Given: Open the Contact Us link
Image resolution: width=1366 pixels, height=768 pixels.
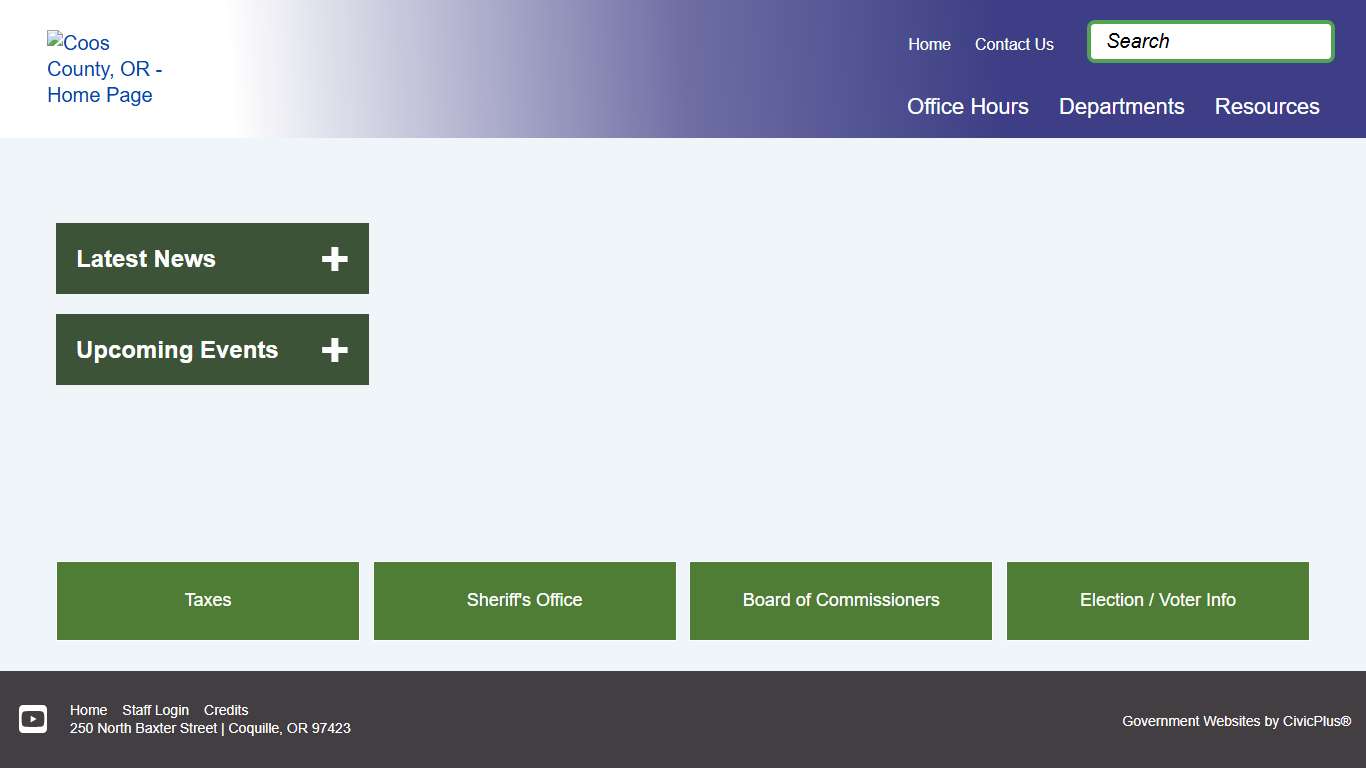Looking at the screenshot, I should coord(1014,44).
